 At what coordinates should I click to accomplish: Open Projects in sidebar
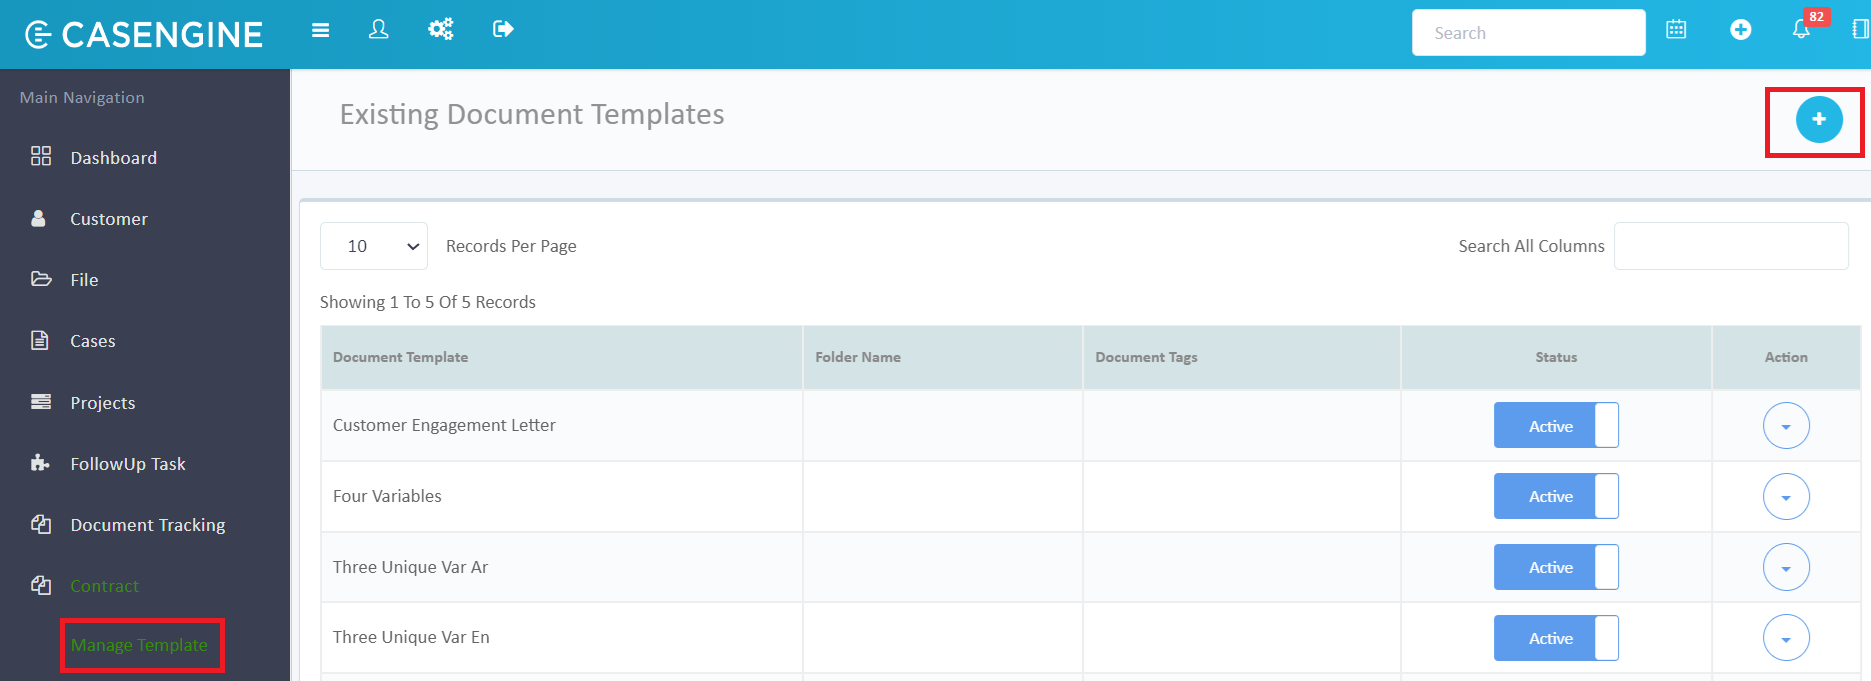[103, 403]
